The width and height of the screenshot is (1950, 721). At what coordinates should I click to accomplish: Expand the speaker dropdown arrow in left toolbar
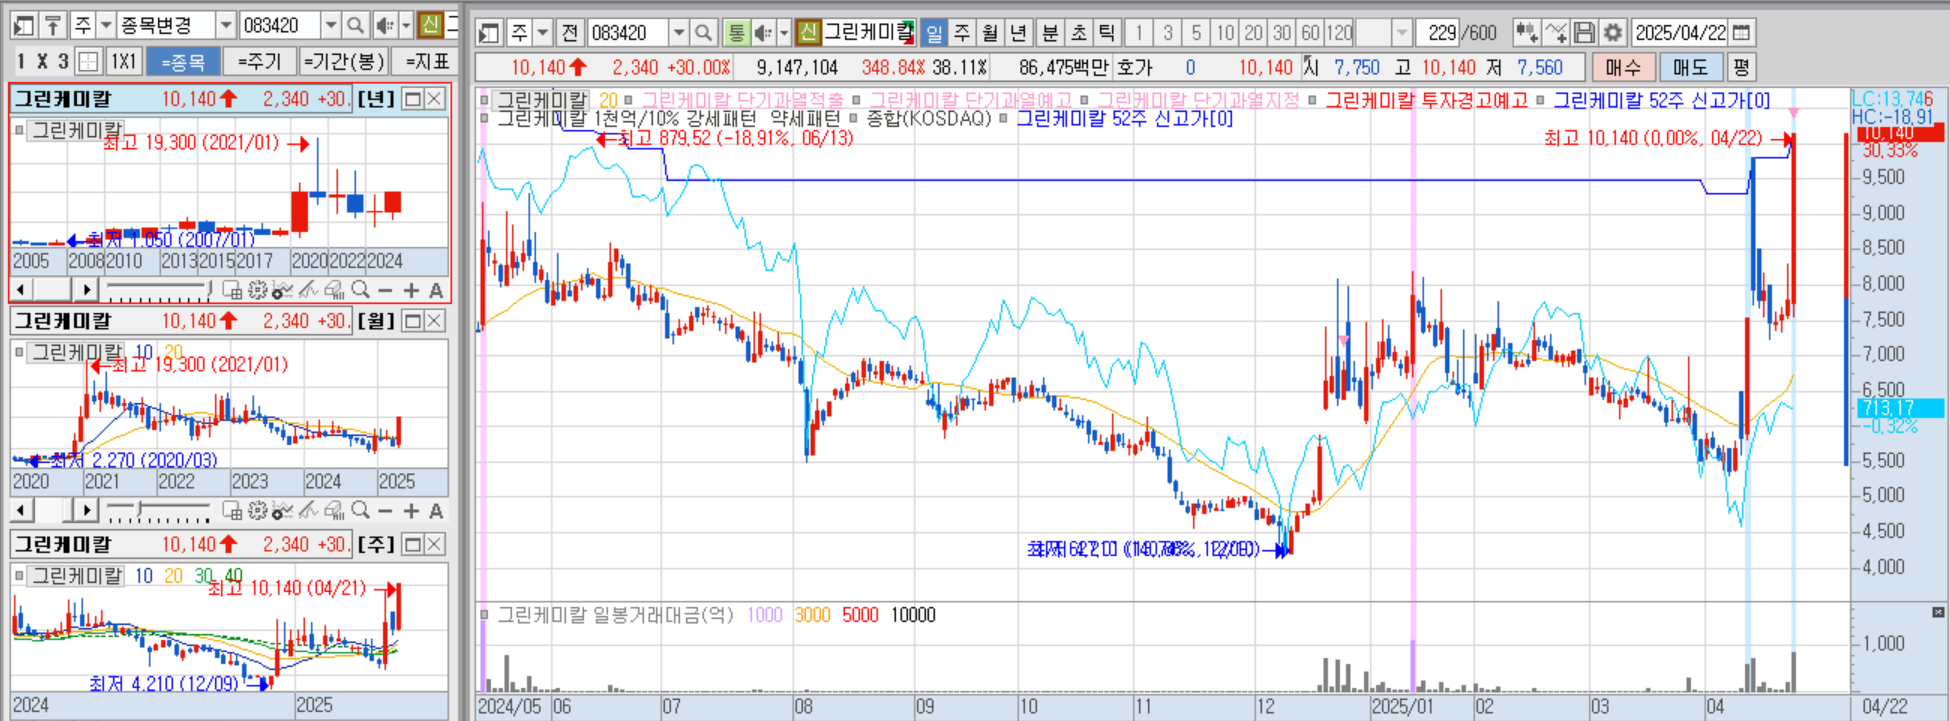pyautogui.click(x=406, y=25)
